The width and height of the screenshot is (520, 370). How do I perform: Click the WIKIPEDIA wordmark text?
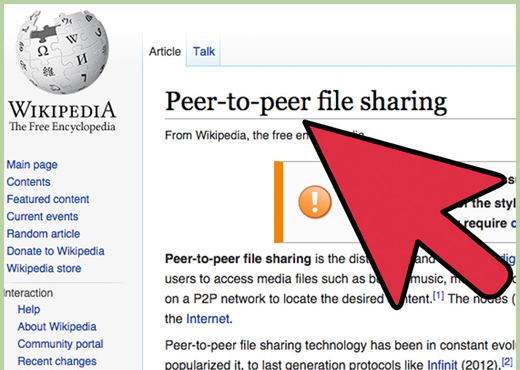[62, 110]
